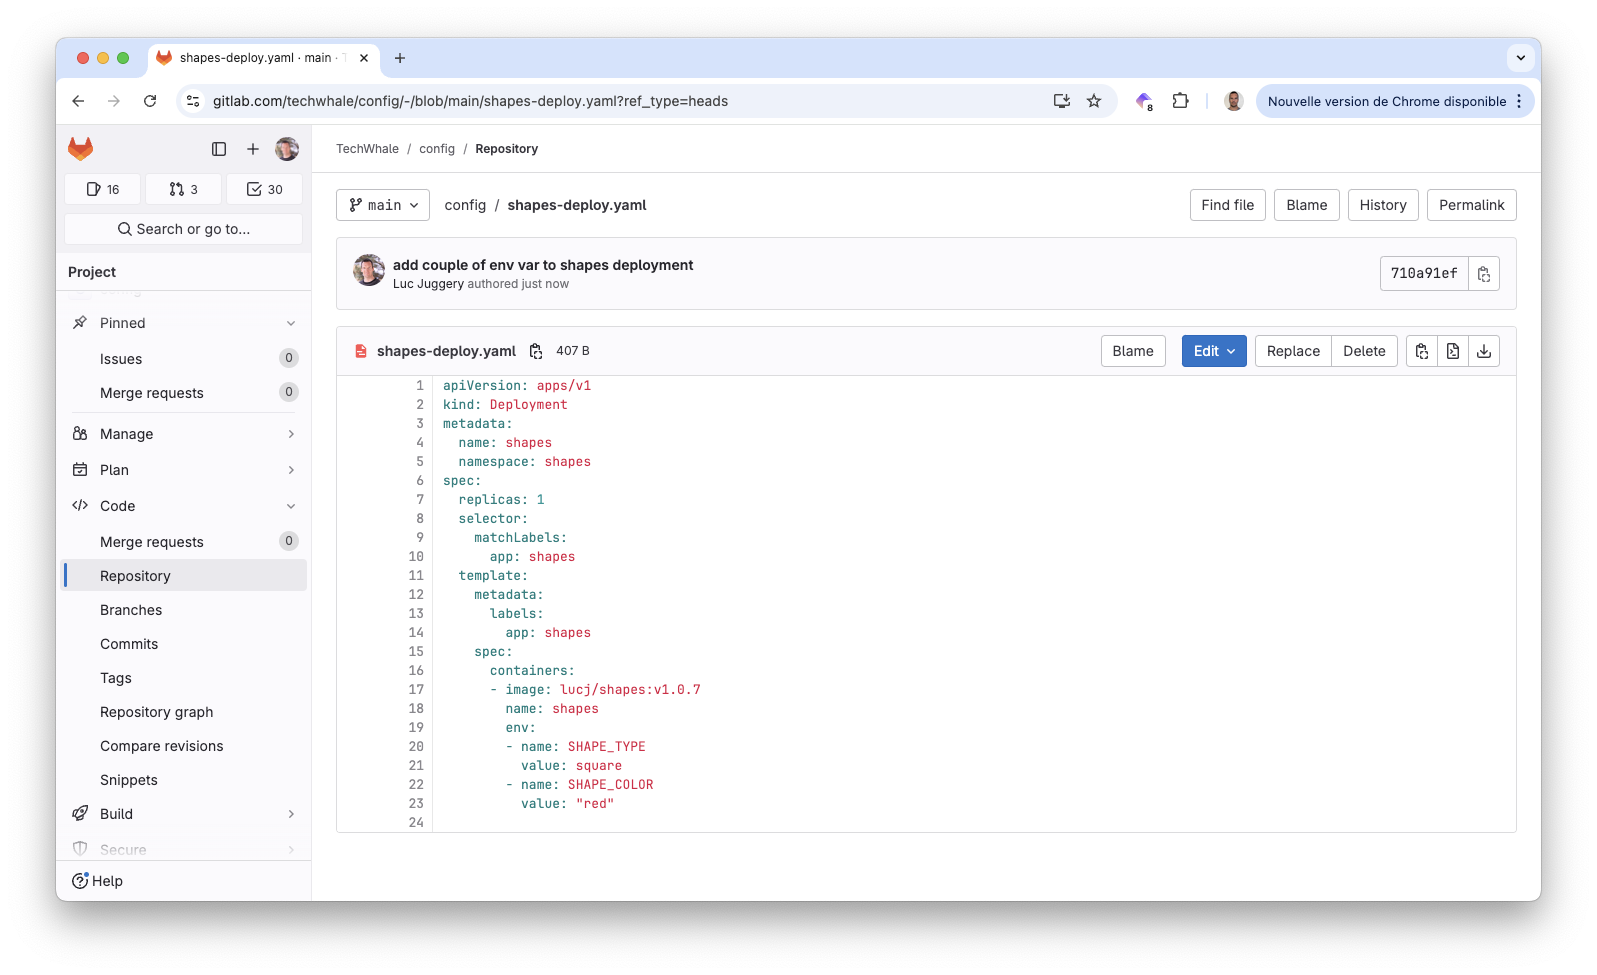
Task: Open to-do list counter showing 30
Action: point(265,189)
